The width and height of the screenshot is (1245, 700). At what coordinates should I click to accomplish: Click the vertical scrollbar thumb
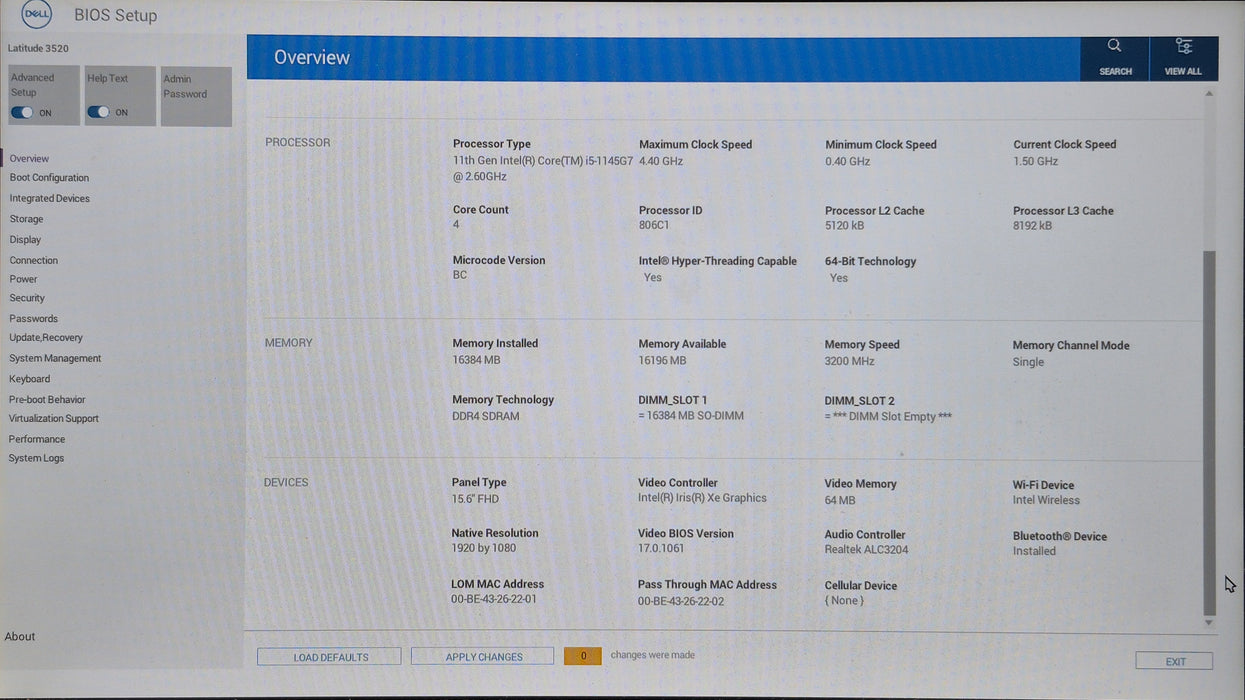1209,430
